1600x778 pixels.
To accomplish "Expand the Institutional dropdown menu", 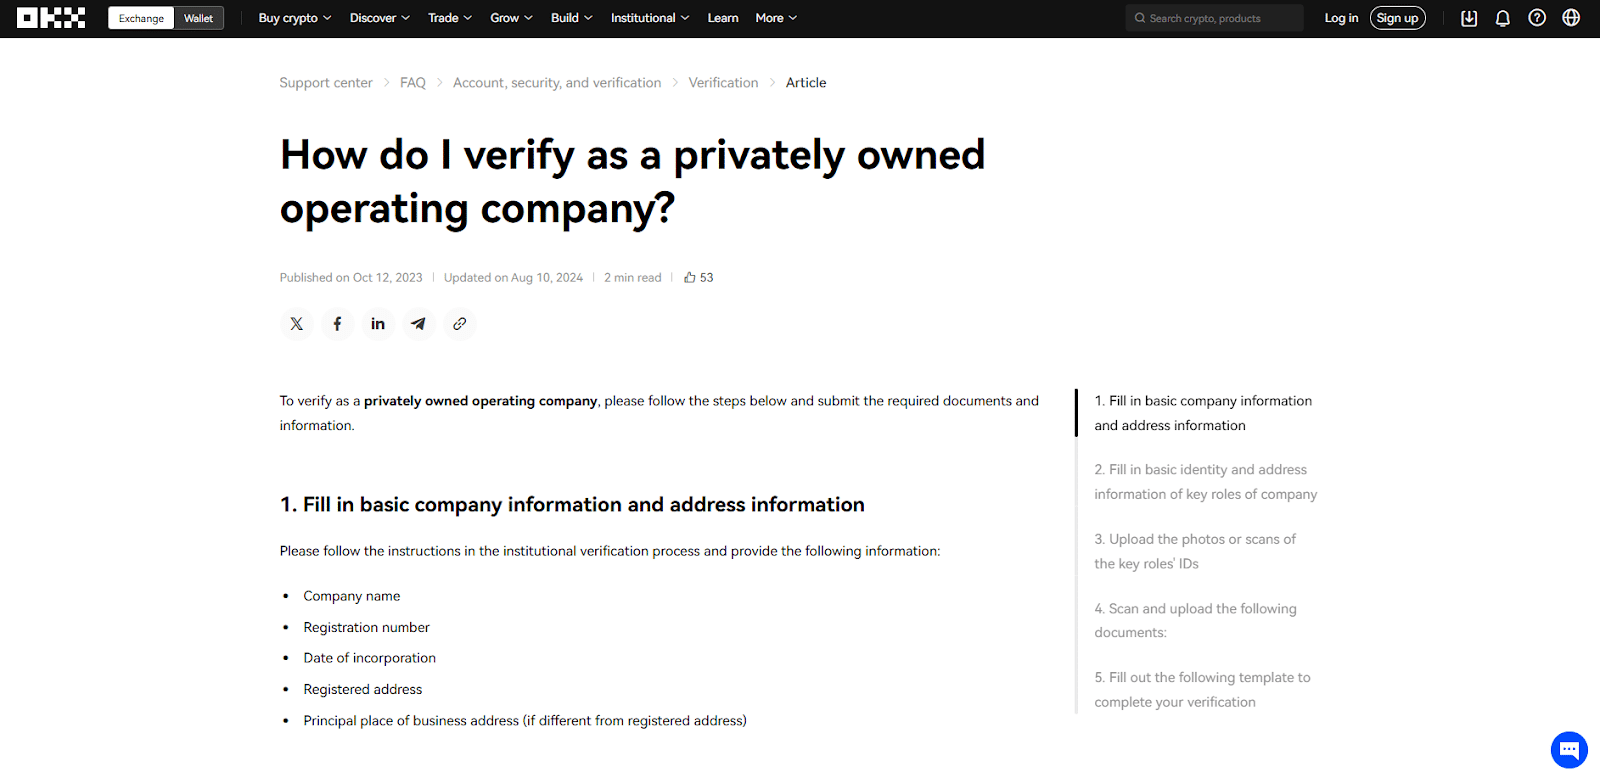I will pos(650,18).
